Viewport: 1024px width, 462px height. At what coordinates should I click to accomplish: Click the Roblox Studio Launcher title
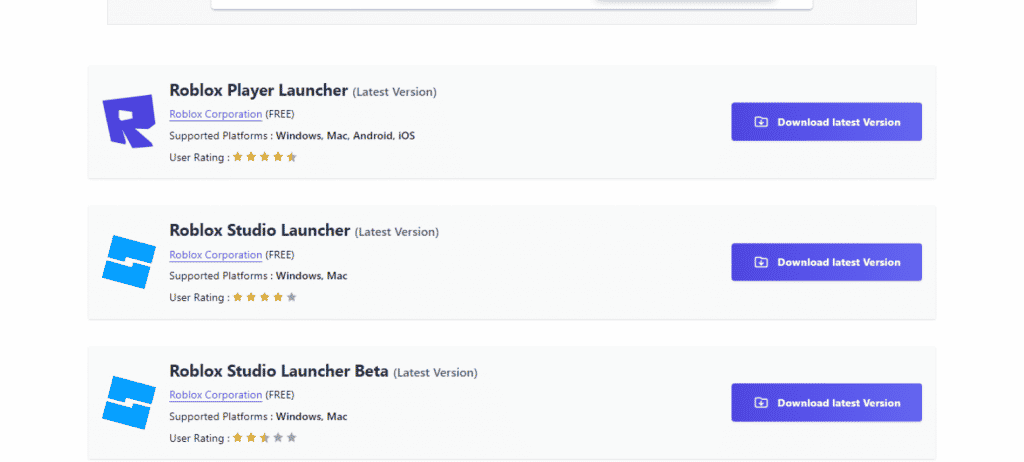(259, 231)
